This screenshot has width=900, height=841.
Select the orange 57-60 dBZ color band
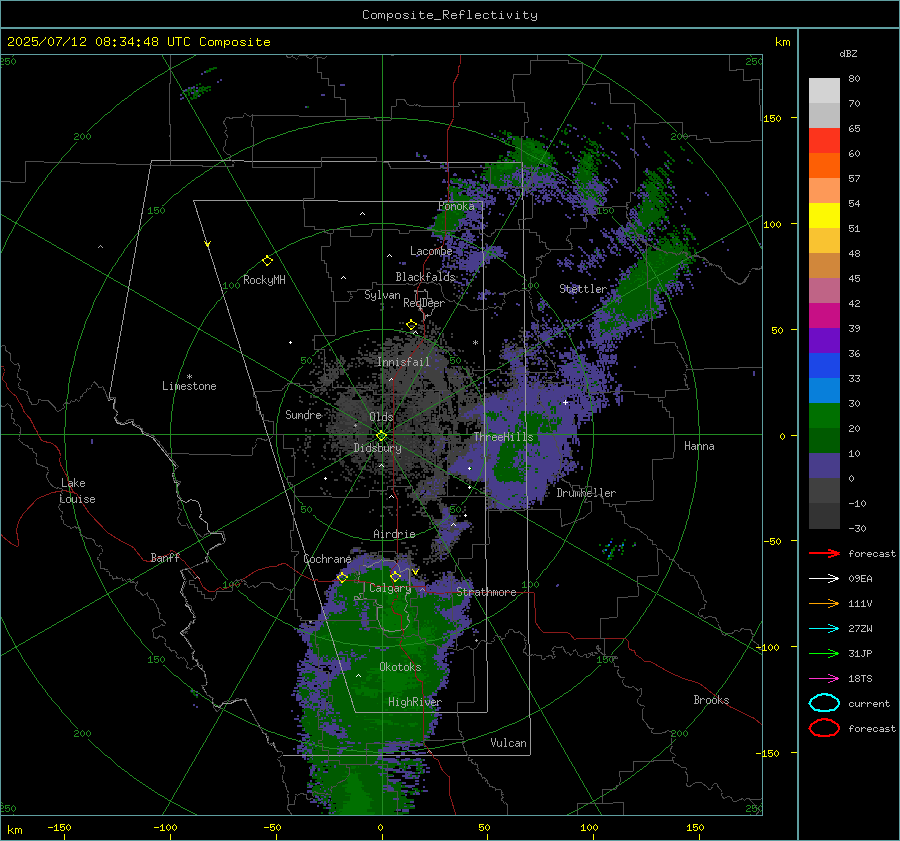tap(824, 166)
